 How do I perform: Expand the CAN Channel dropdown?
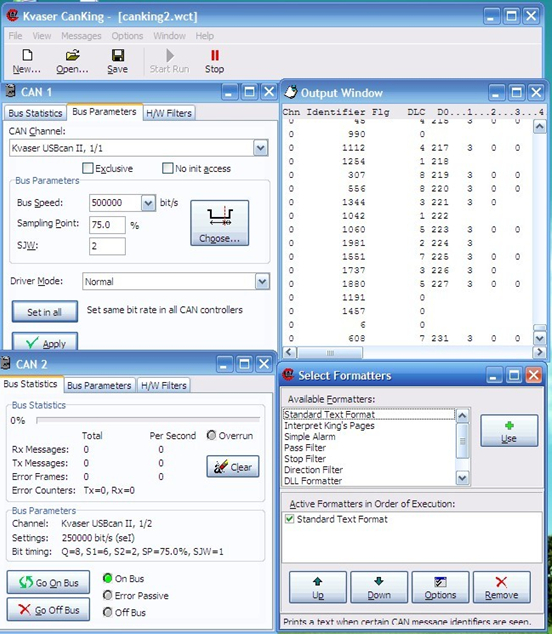(x=260, y=148)
